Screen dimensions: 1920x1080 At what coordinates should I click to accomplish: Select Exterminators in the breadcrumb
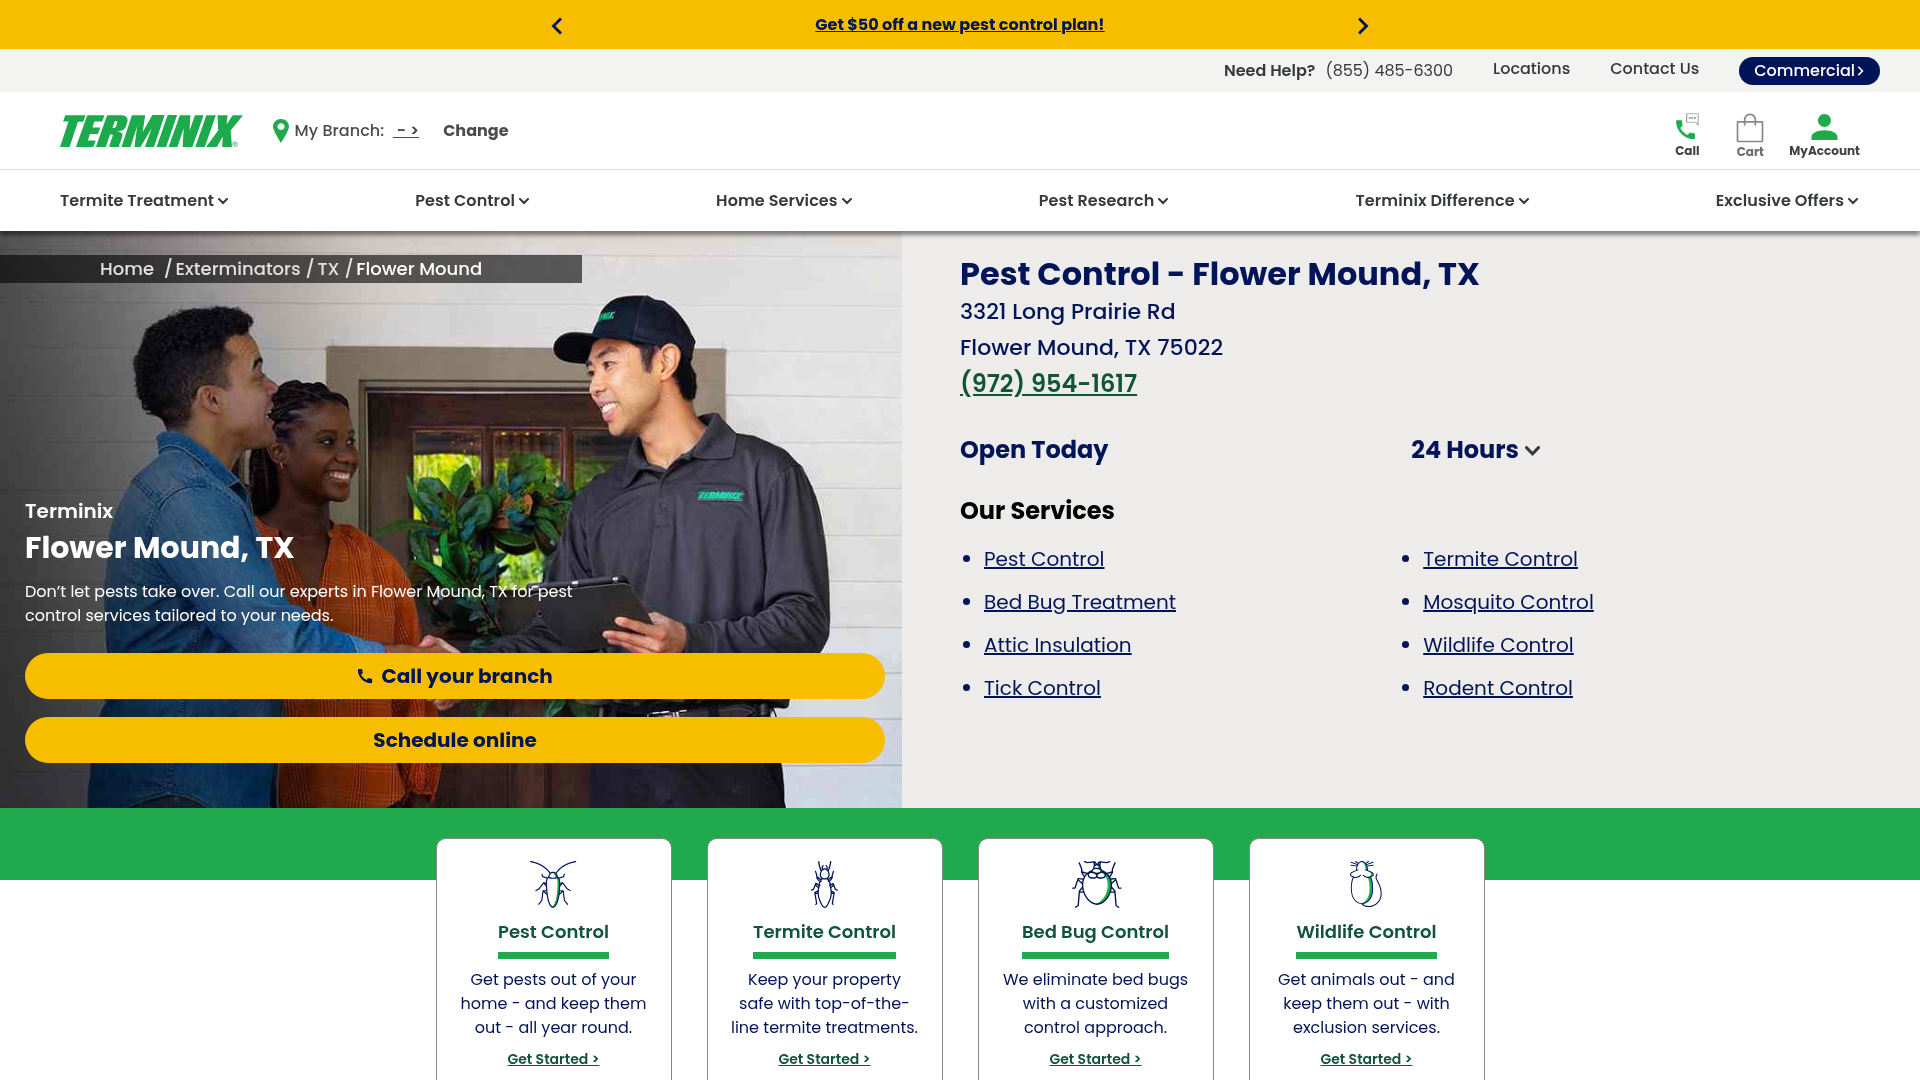[238, 269]
